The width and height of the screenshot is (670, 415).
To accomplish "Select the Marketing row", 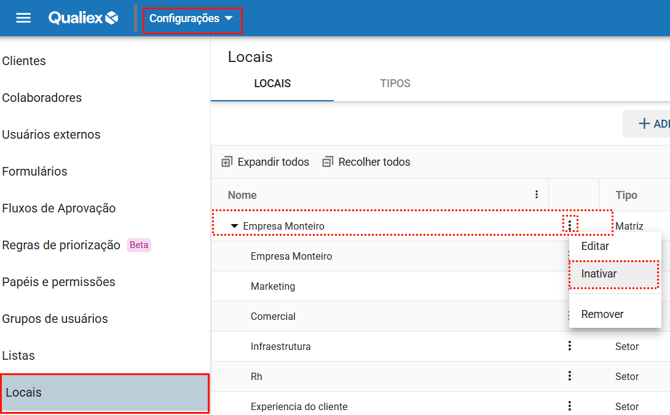I will pyautogui.click(x=273, y=286).
